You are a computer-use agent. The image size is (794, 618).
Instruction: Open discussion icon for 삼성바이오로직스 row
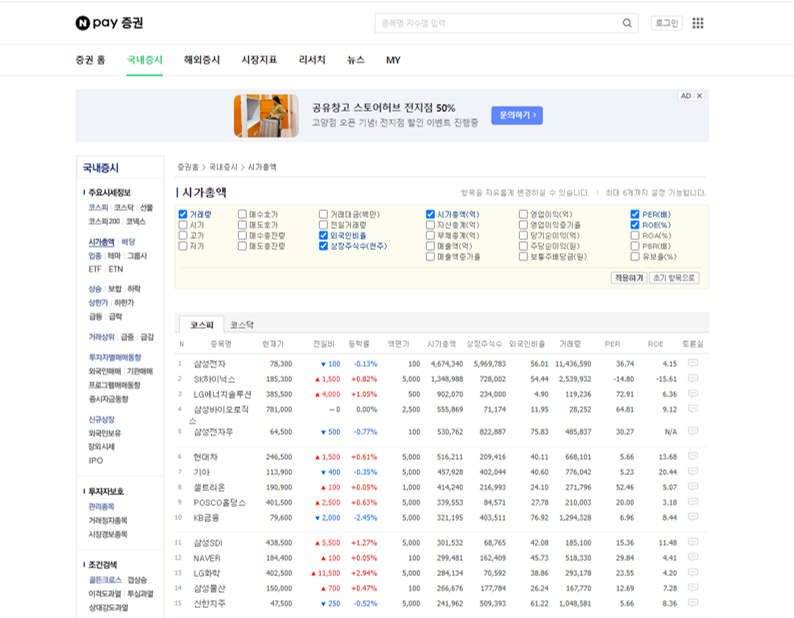(693, 409)
